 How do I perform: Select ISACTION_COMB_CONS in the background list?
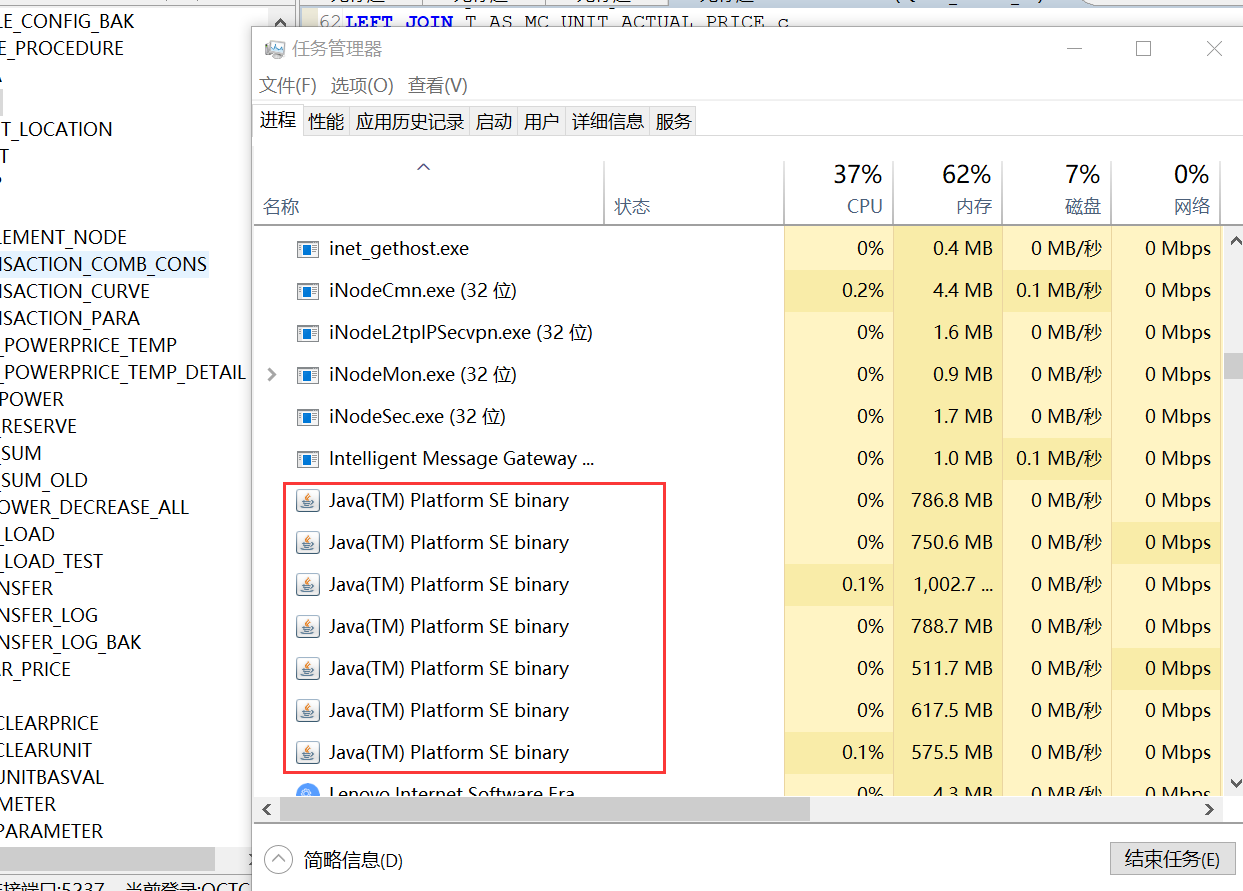[104, 264]
